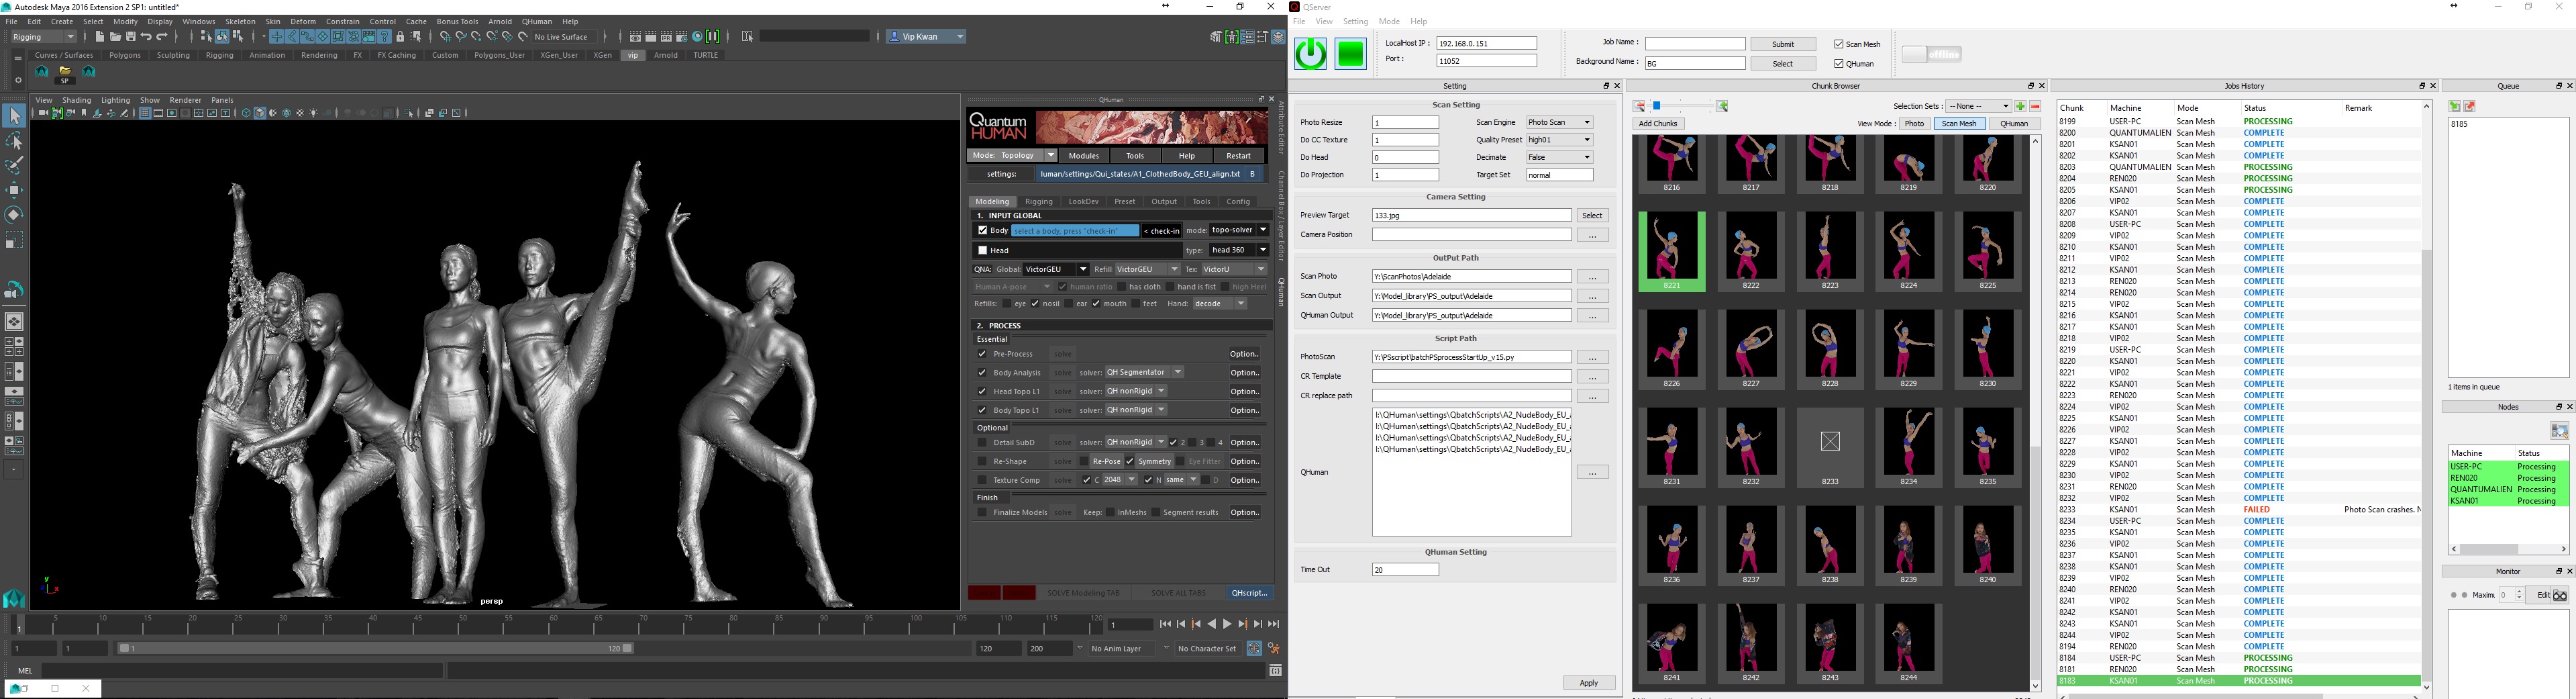Click Maya's Save Scene floppy icon

131,37
